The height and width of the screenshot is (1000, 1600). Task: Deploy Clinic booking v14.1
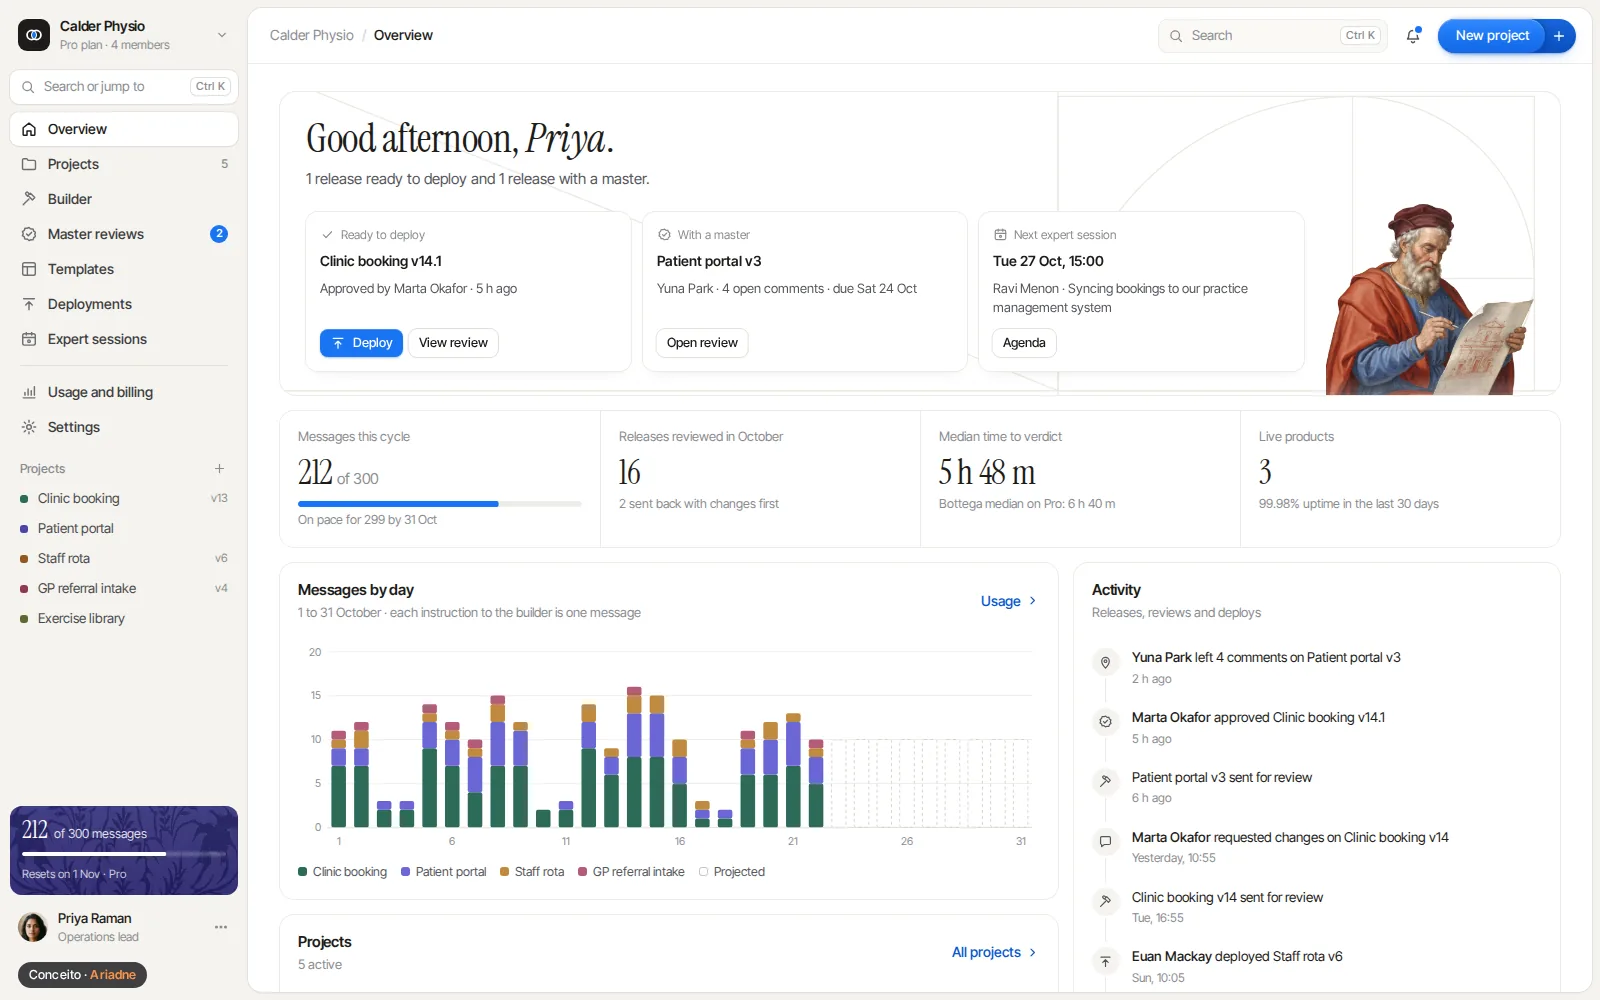361,343
